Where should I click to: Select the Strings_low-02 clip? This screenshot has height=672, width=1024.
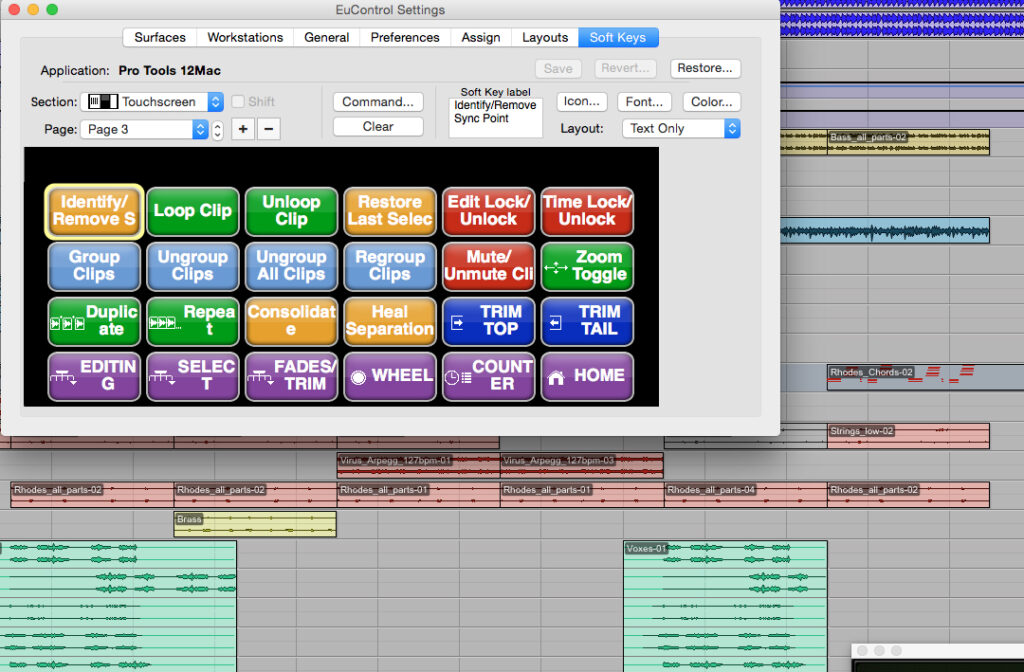click(908, 436)
